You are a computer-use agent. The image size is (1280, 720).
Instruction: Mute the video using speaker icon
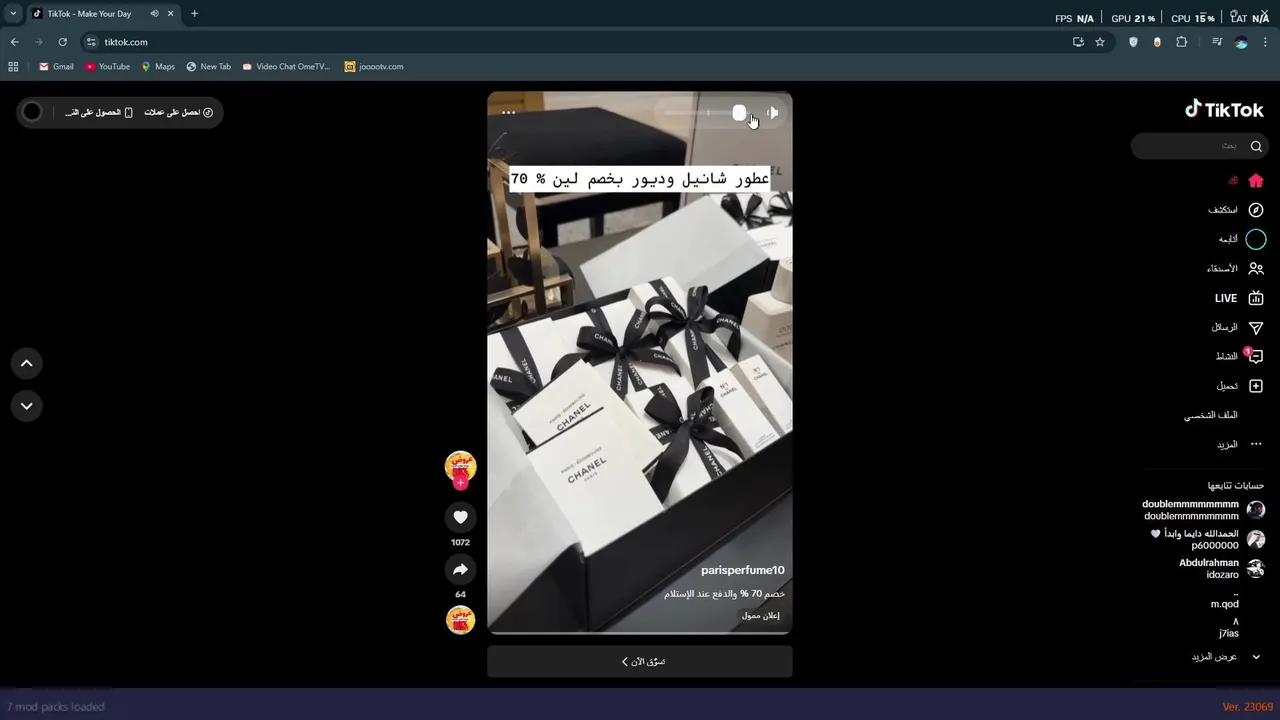coord(772,113)
